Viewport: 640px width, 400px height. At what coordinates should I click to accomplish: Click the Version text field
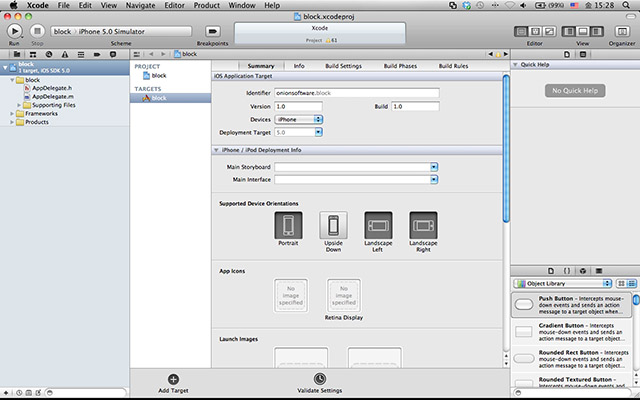298,106
